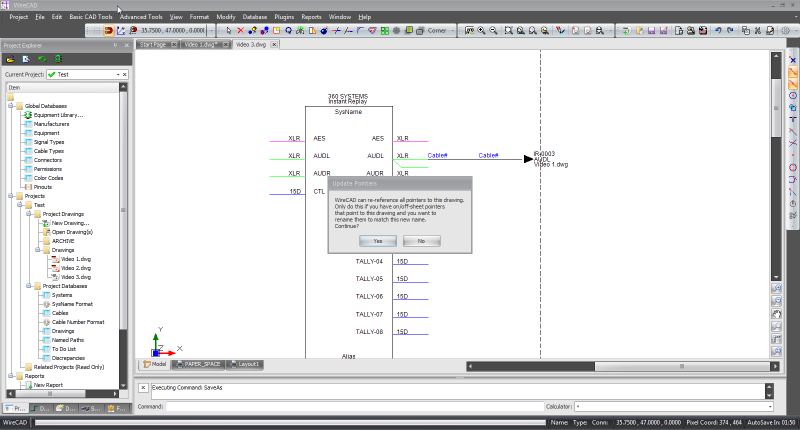Open the Plugins menu

click(x=284, y=17)
